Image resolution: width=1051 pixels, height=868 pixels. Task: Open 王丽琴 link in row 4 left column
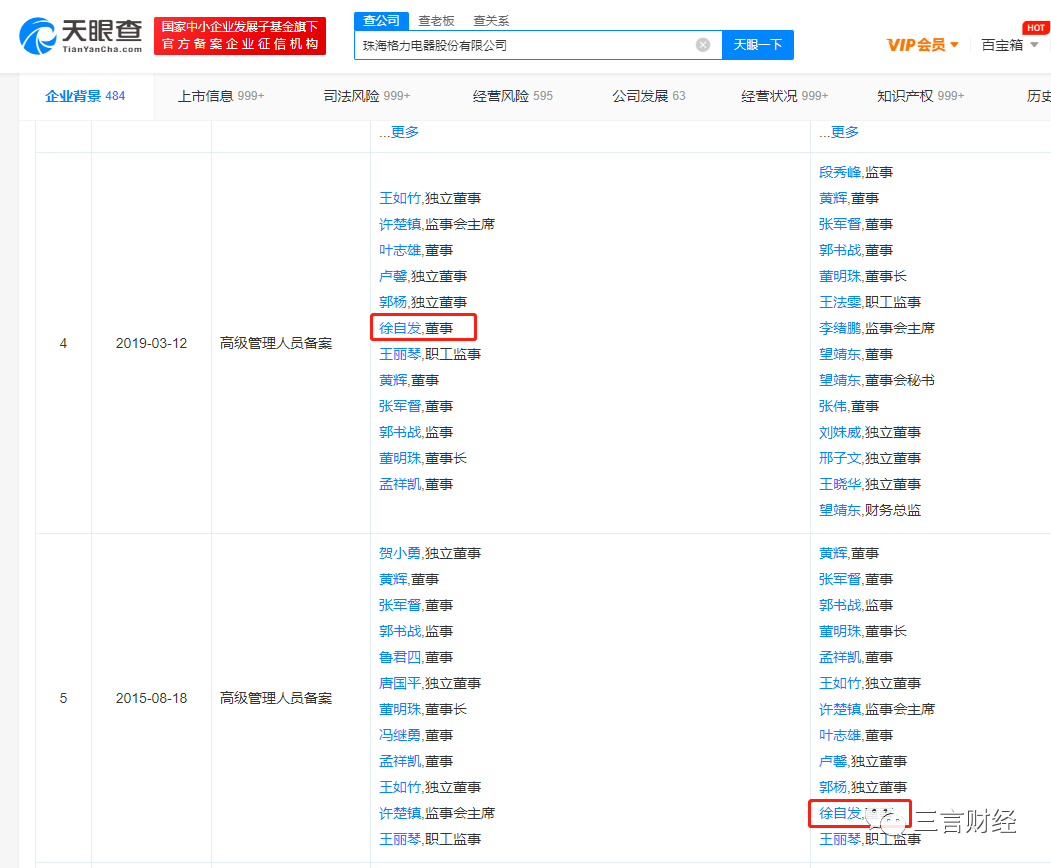tap(399, 355)
